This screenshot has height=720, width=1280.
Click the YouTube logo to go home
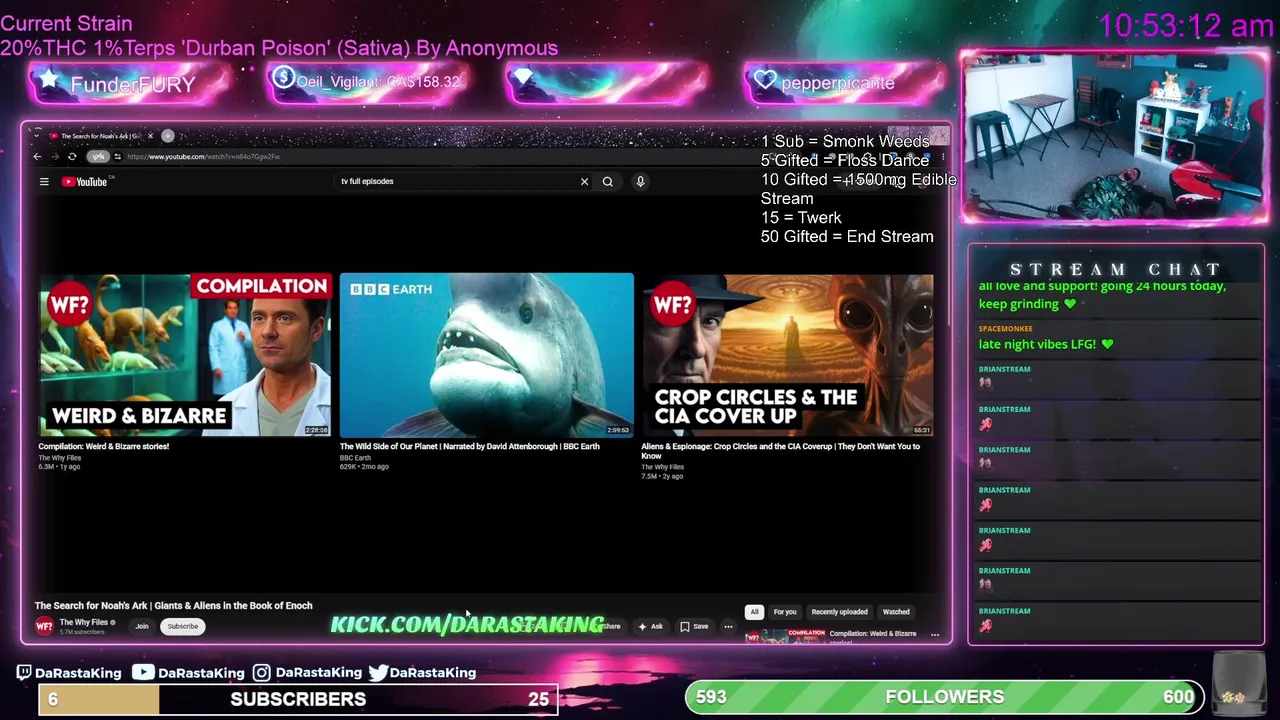tap(85, 181)
